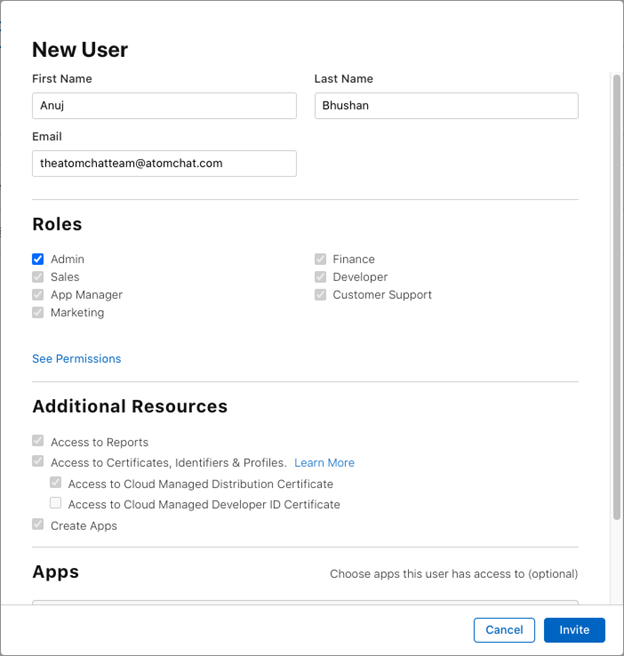Cancel the new user dialog
This screenshot has height=656, width=624.
[504, 630]
